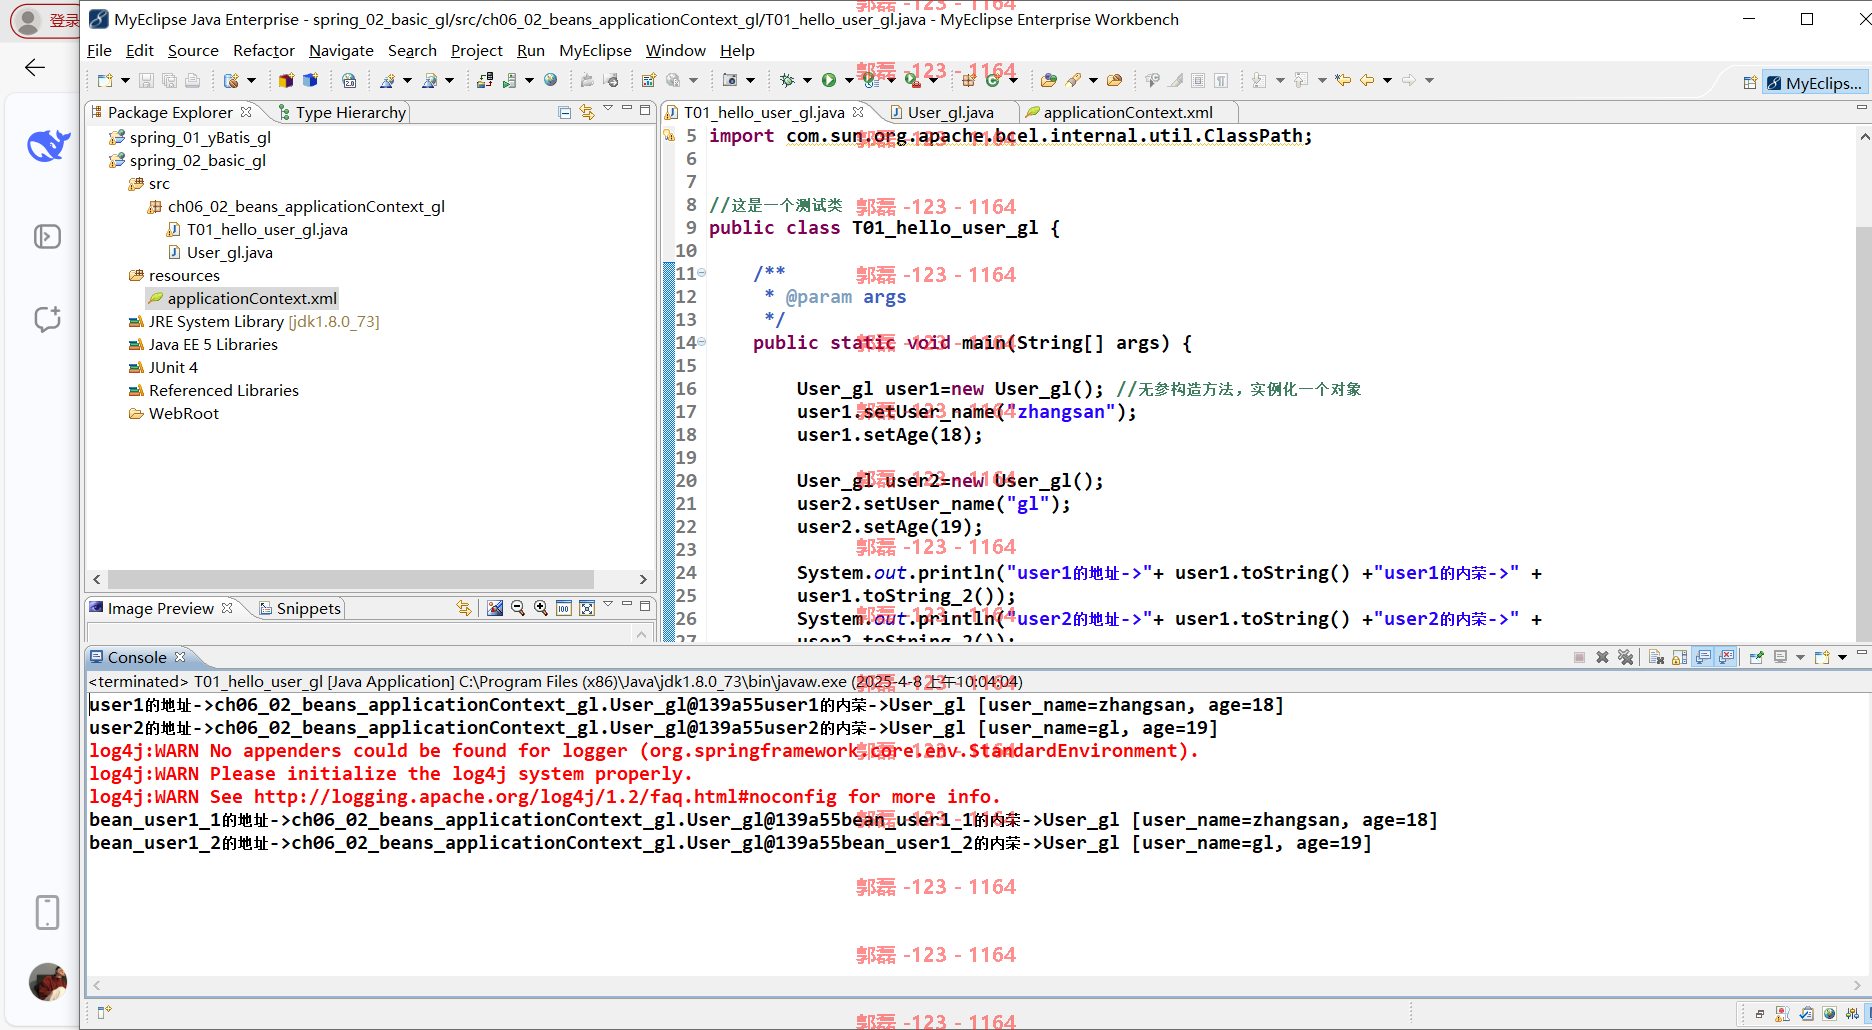Click the snapshot camera toolbar icon
Image resolution: width=1872 pixels, height=1030 pixels.
(730, 80)
